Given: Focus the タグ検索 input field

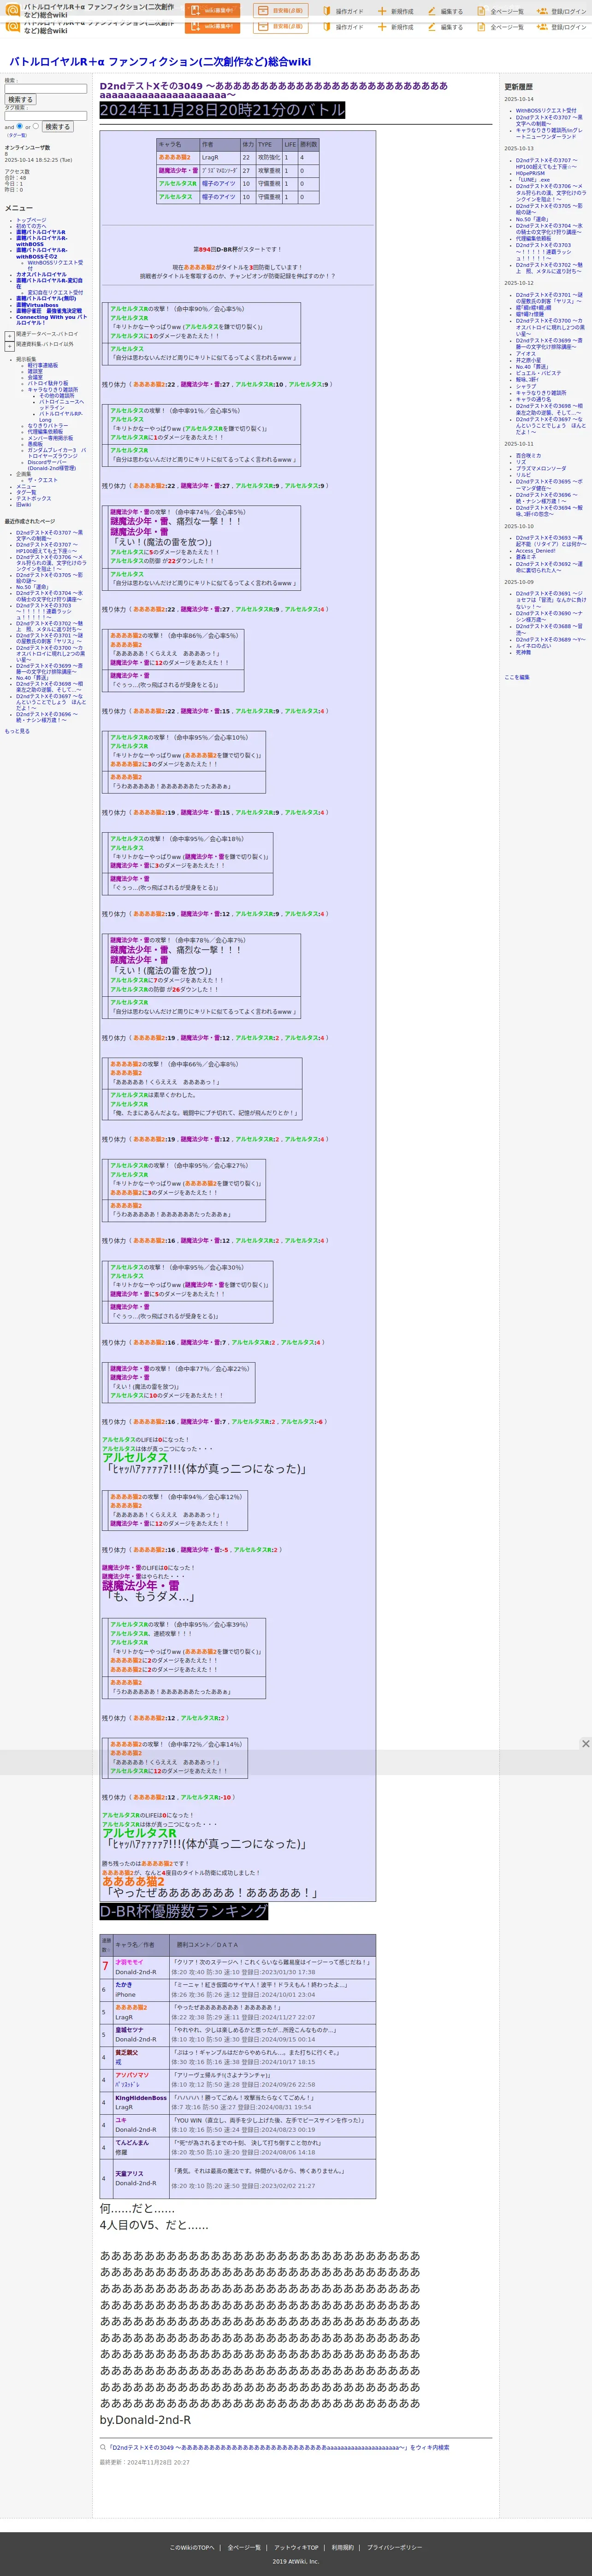Looking at the screenshot, I should pyautogui.click(x=46, y=116).
